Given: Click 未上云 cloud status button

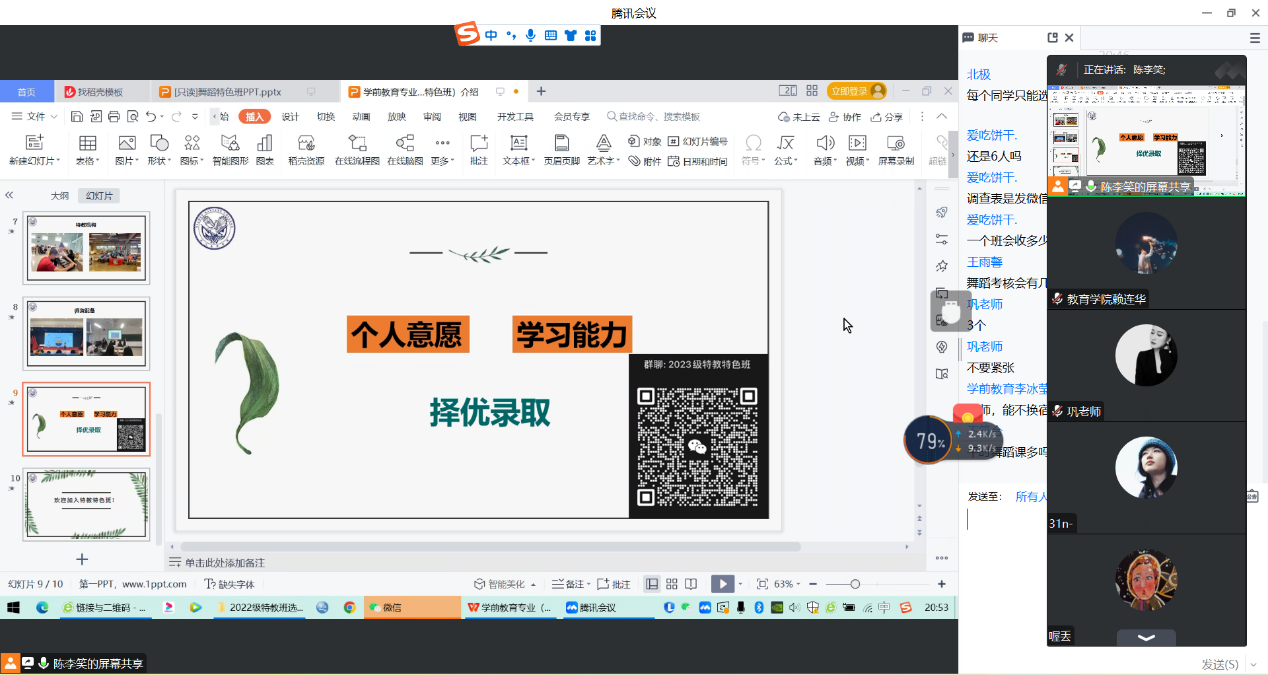Looking at the screenshot, I should (x=800, y=117).
